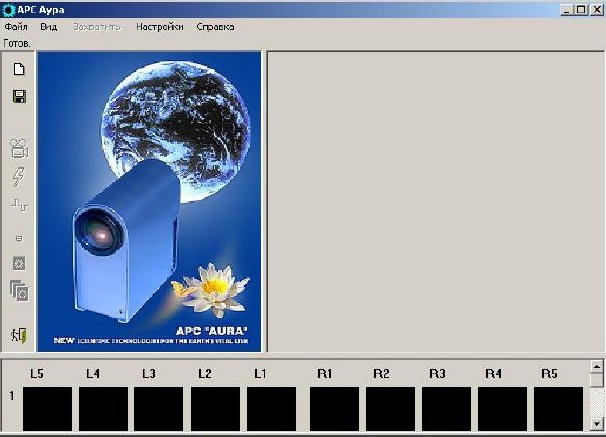Select the L3 finger thumbnail
Viewport: 606px width, 437px height.
(x=159, y=409)
